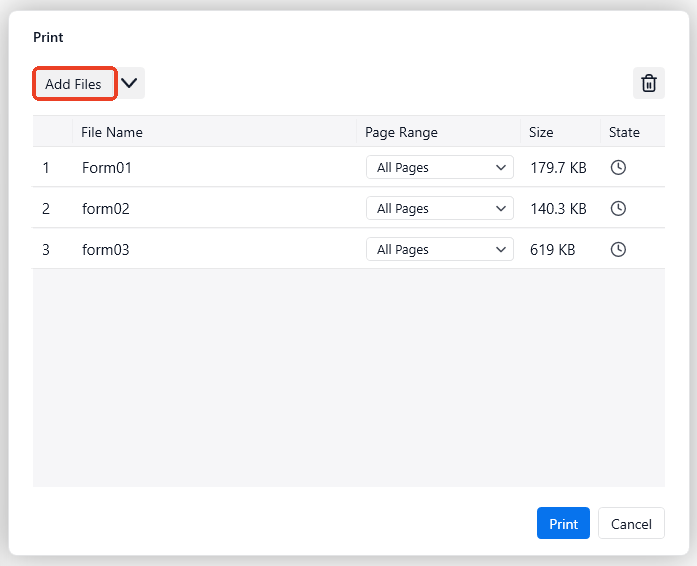
Task: Click the State column header
Action: point(624,132)
